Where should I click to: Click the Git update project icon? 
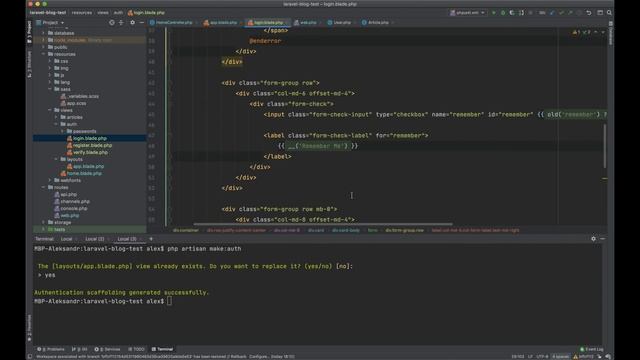[x=552, y=13]
